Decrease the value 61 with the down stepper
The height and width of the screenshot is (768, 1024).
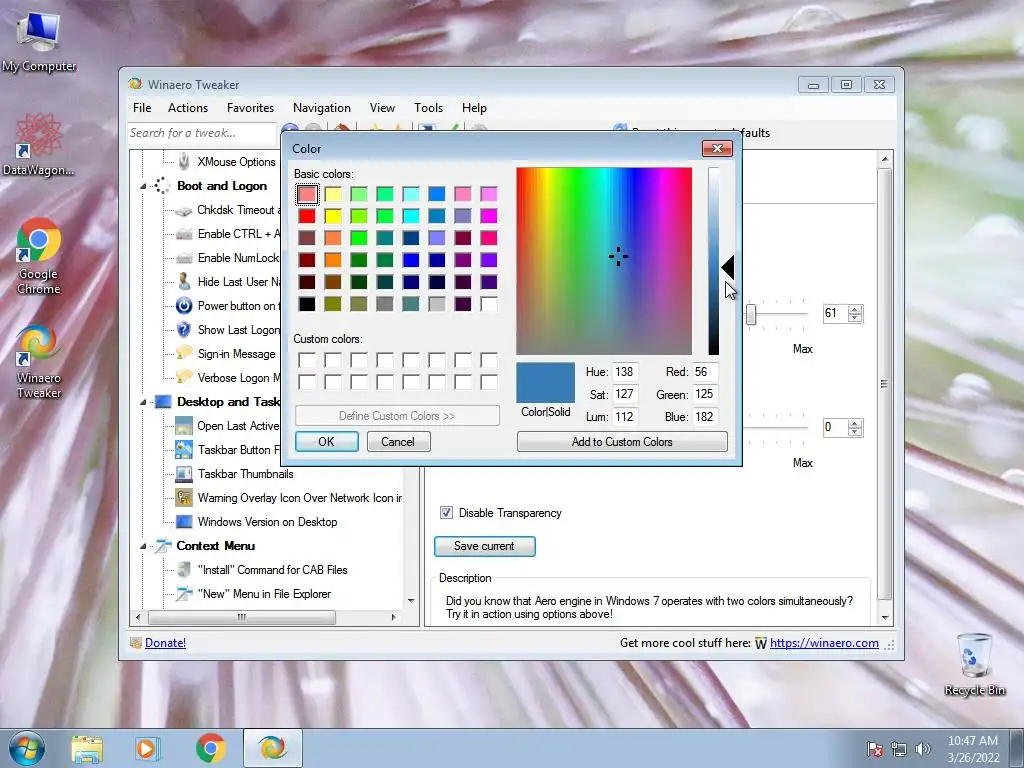855,318
